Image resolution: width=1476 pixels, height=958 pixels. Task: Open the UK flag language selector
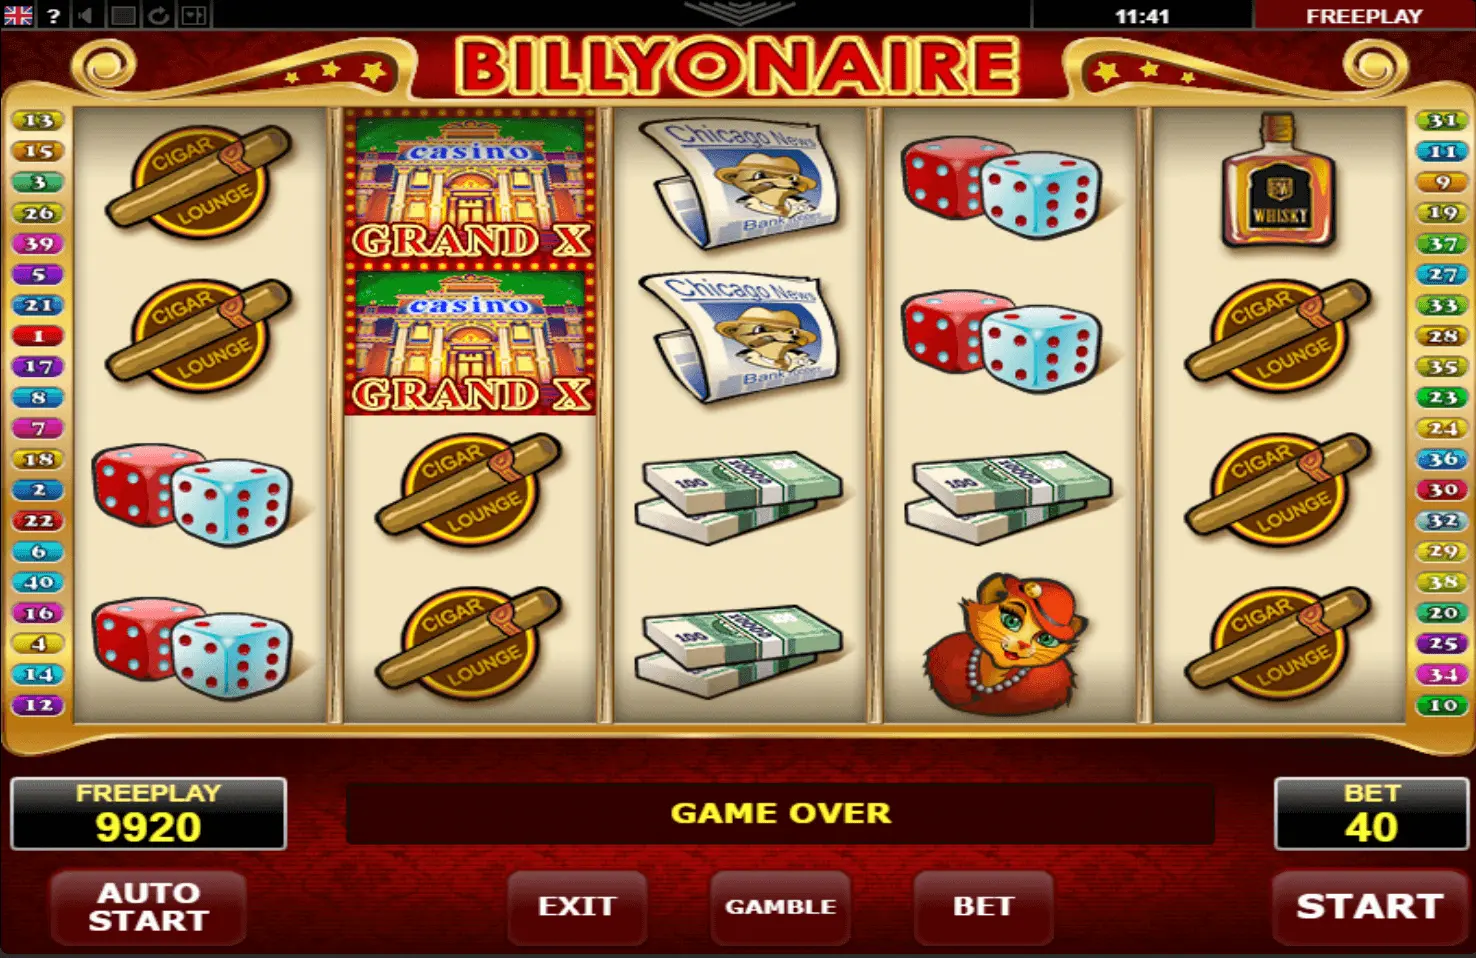click(x=18, y=15)
